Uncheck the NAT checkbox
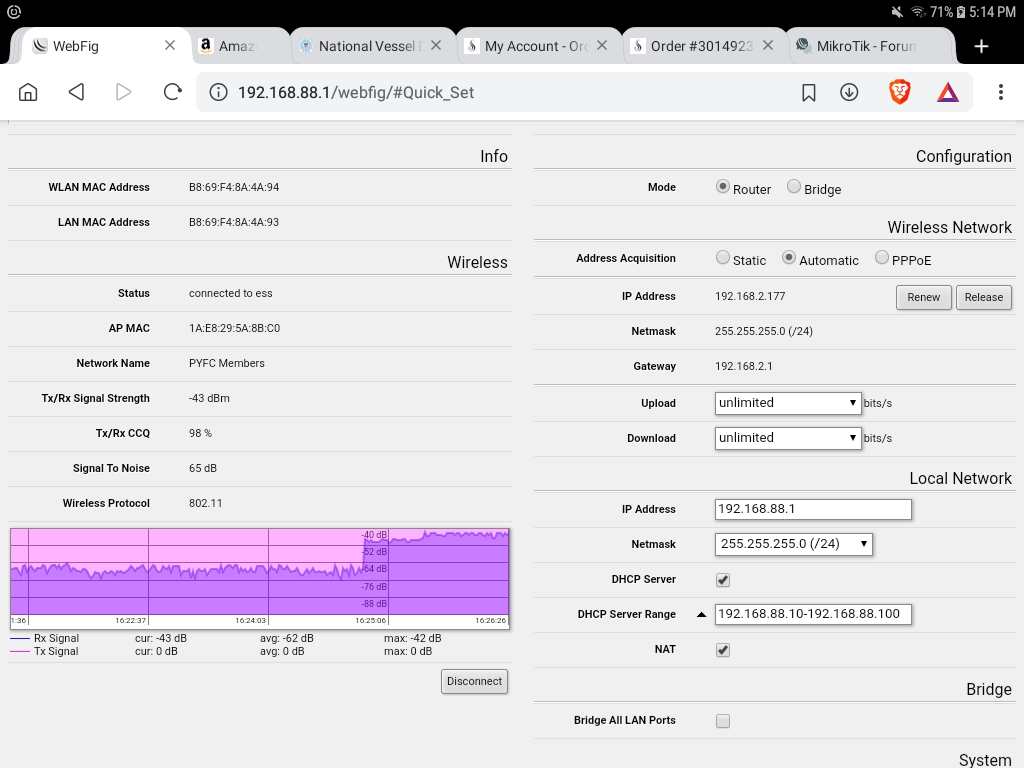1024x768 pixels. (722, 649)
